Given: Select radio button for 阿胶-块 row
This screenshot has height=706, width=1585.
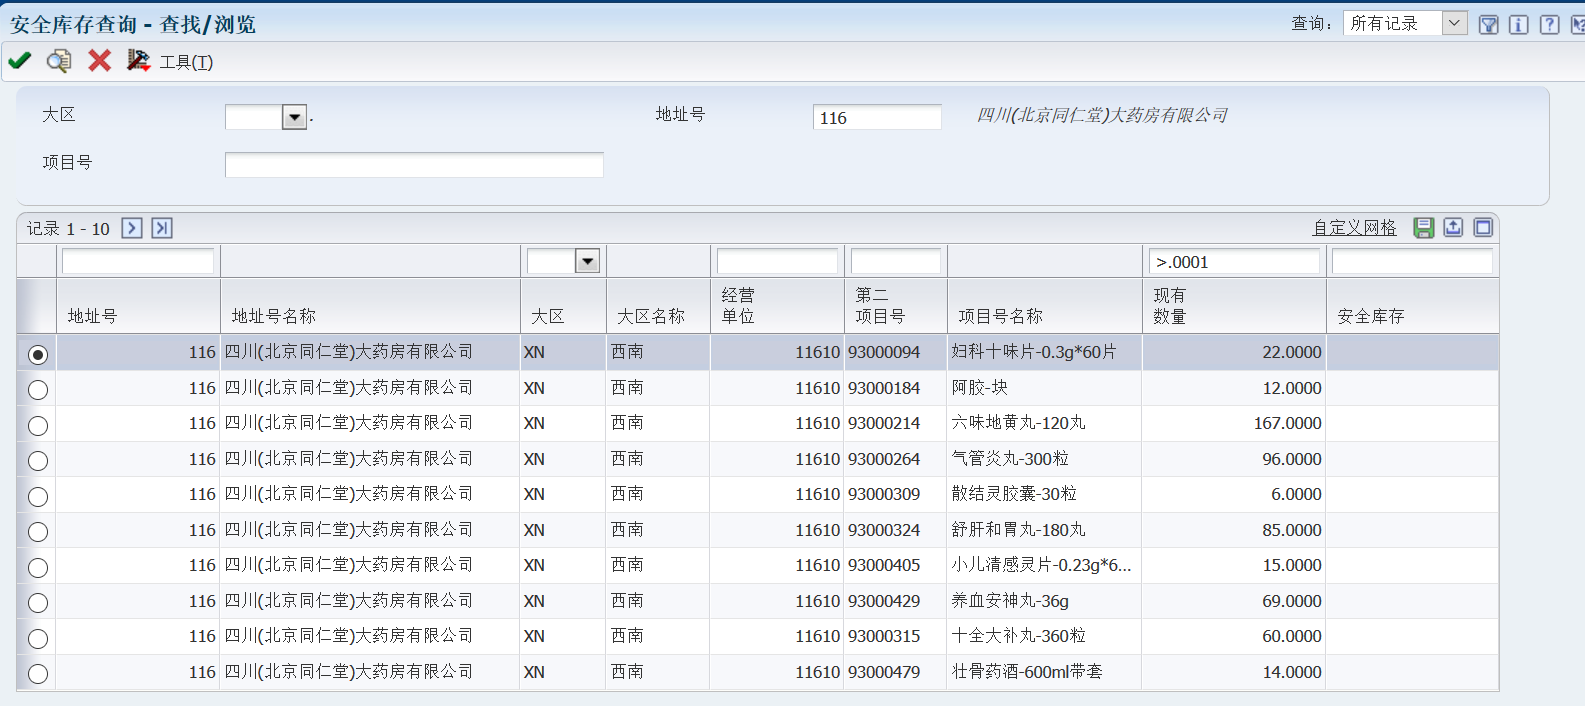Looking at the screenshot, I should pos(38,390).
